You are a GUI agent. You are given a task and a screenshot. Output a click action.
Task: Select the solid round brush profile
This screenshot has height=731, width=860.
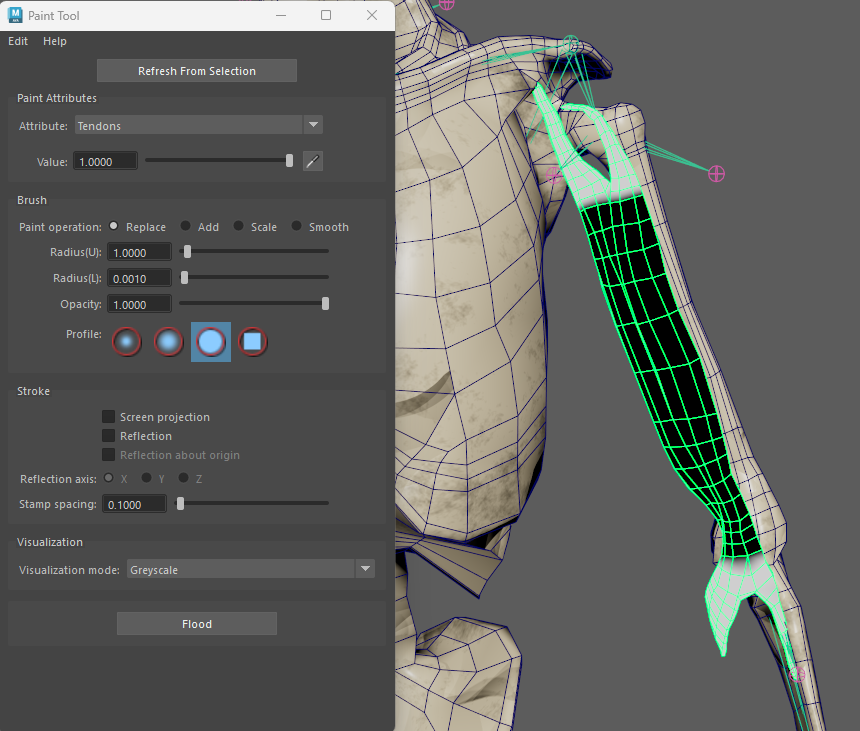211,342
